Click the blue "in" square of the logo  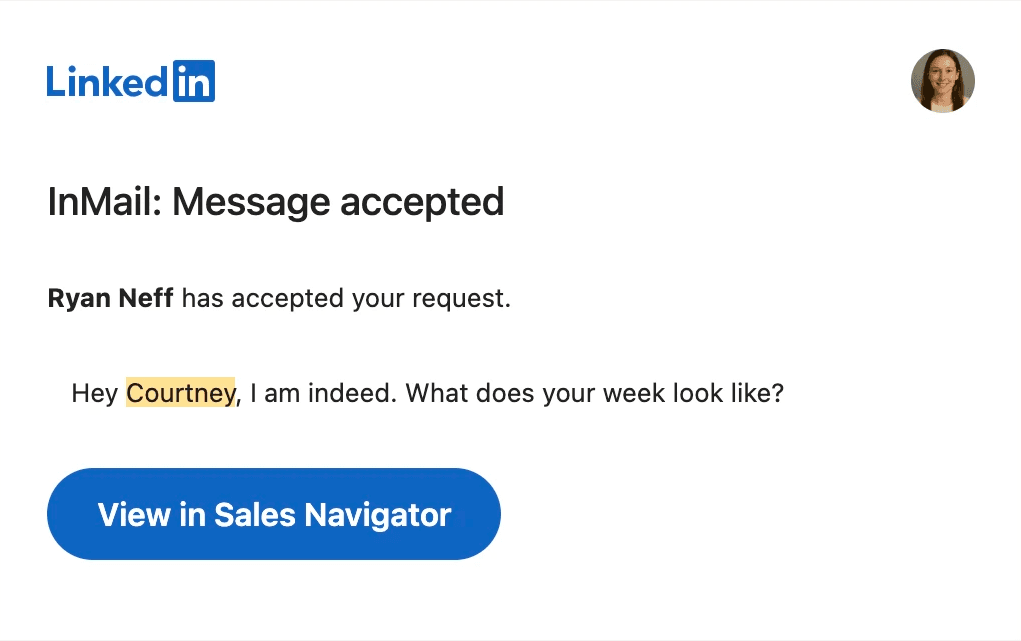pos(194,82)
